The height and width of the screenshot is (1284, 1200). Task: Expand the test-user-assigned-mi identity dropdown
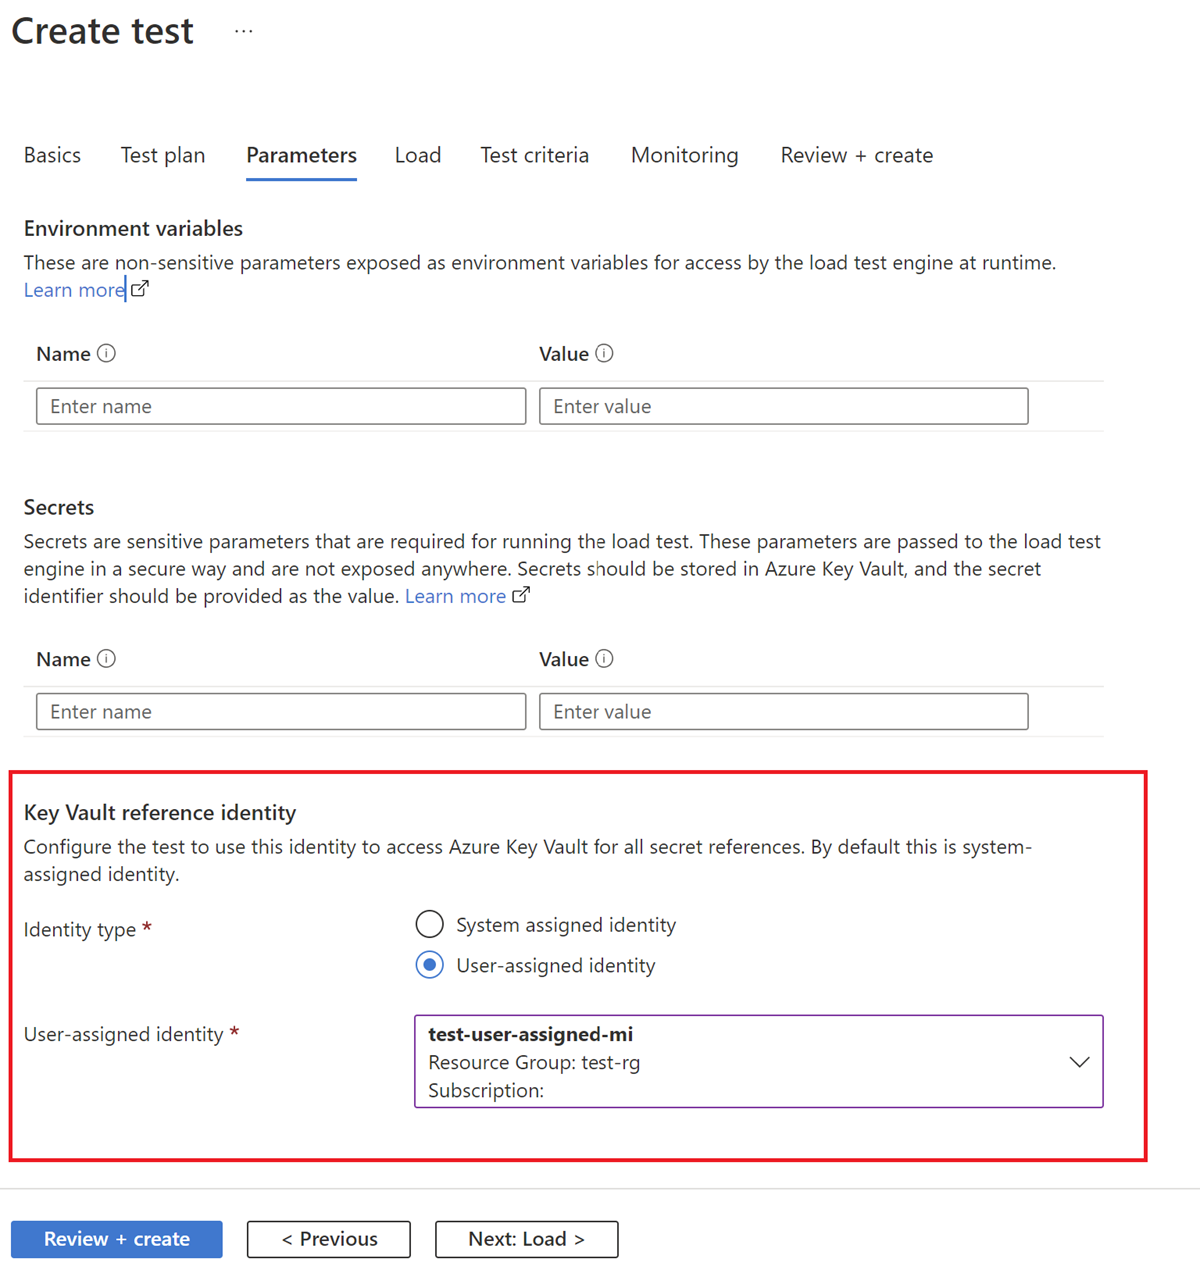(1079, 1062)
